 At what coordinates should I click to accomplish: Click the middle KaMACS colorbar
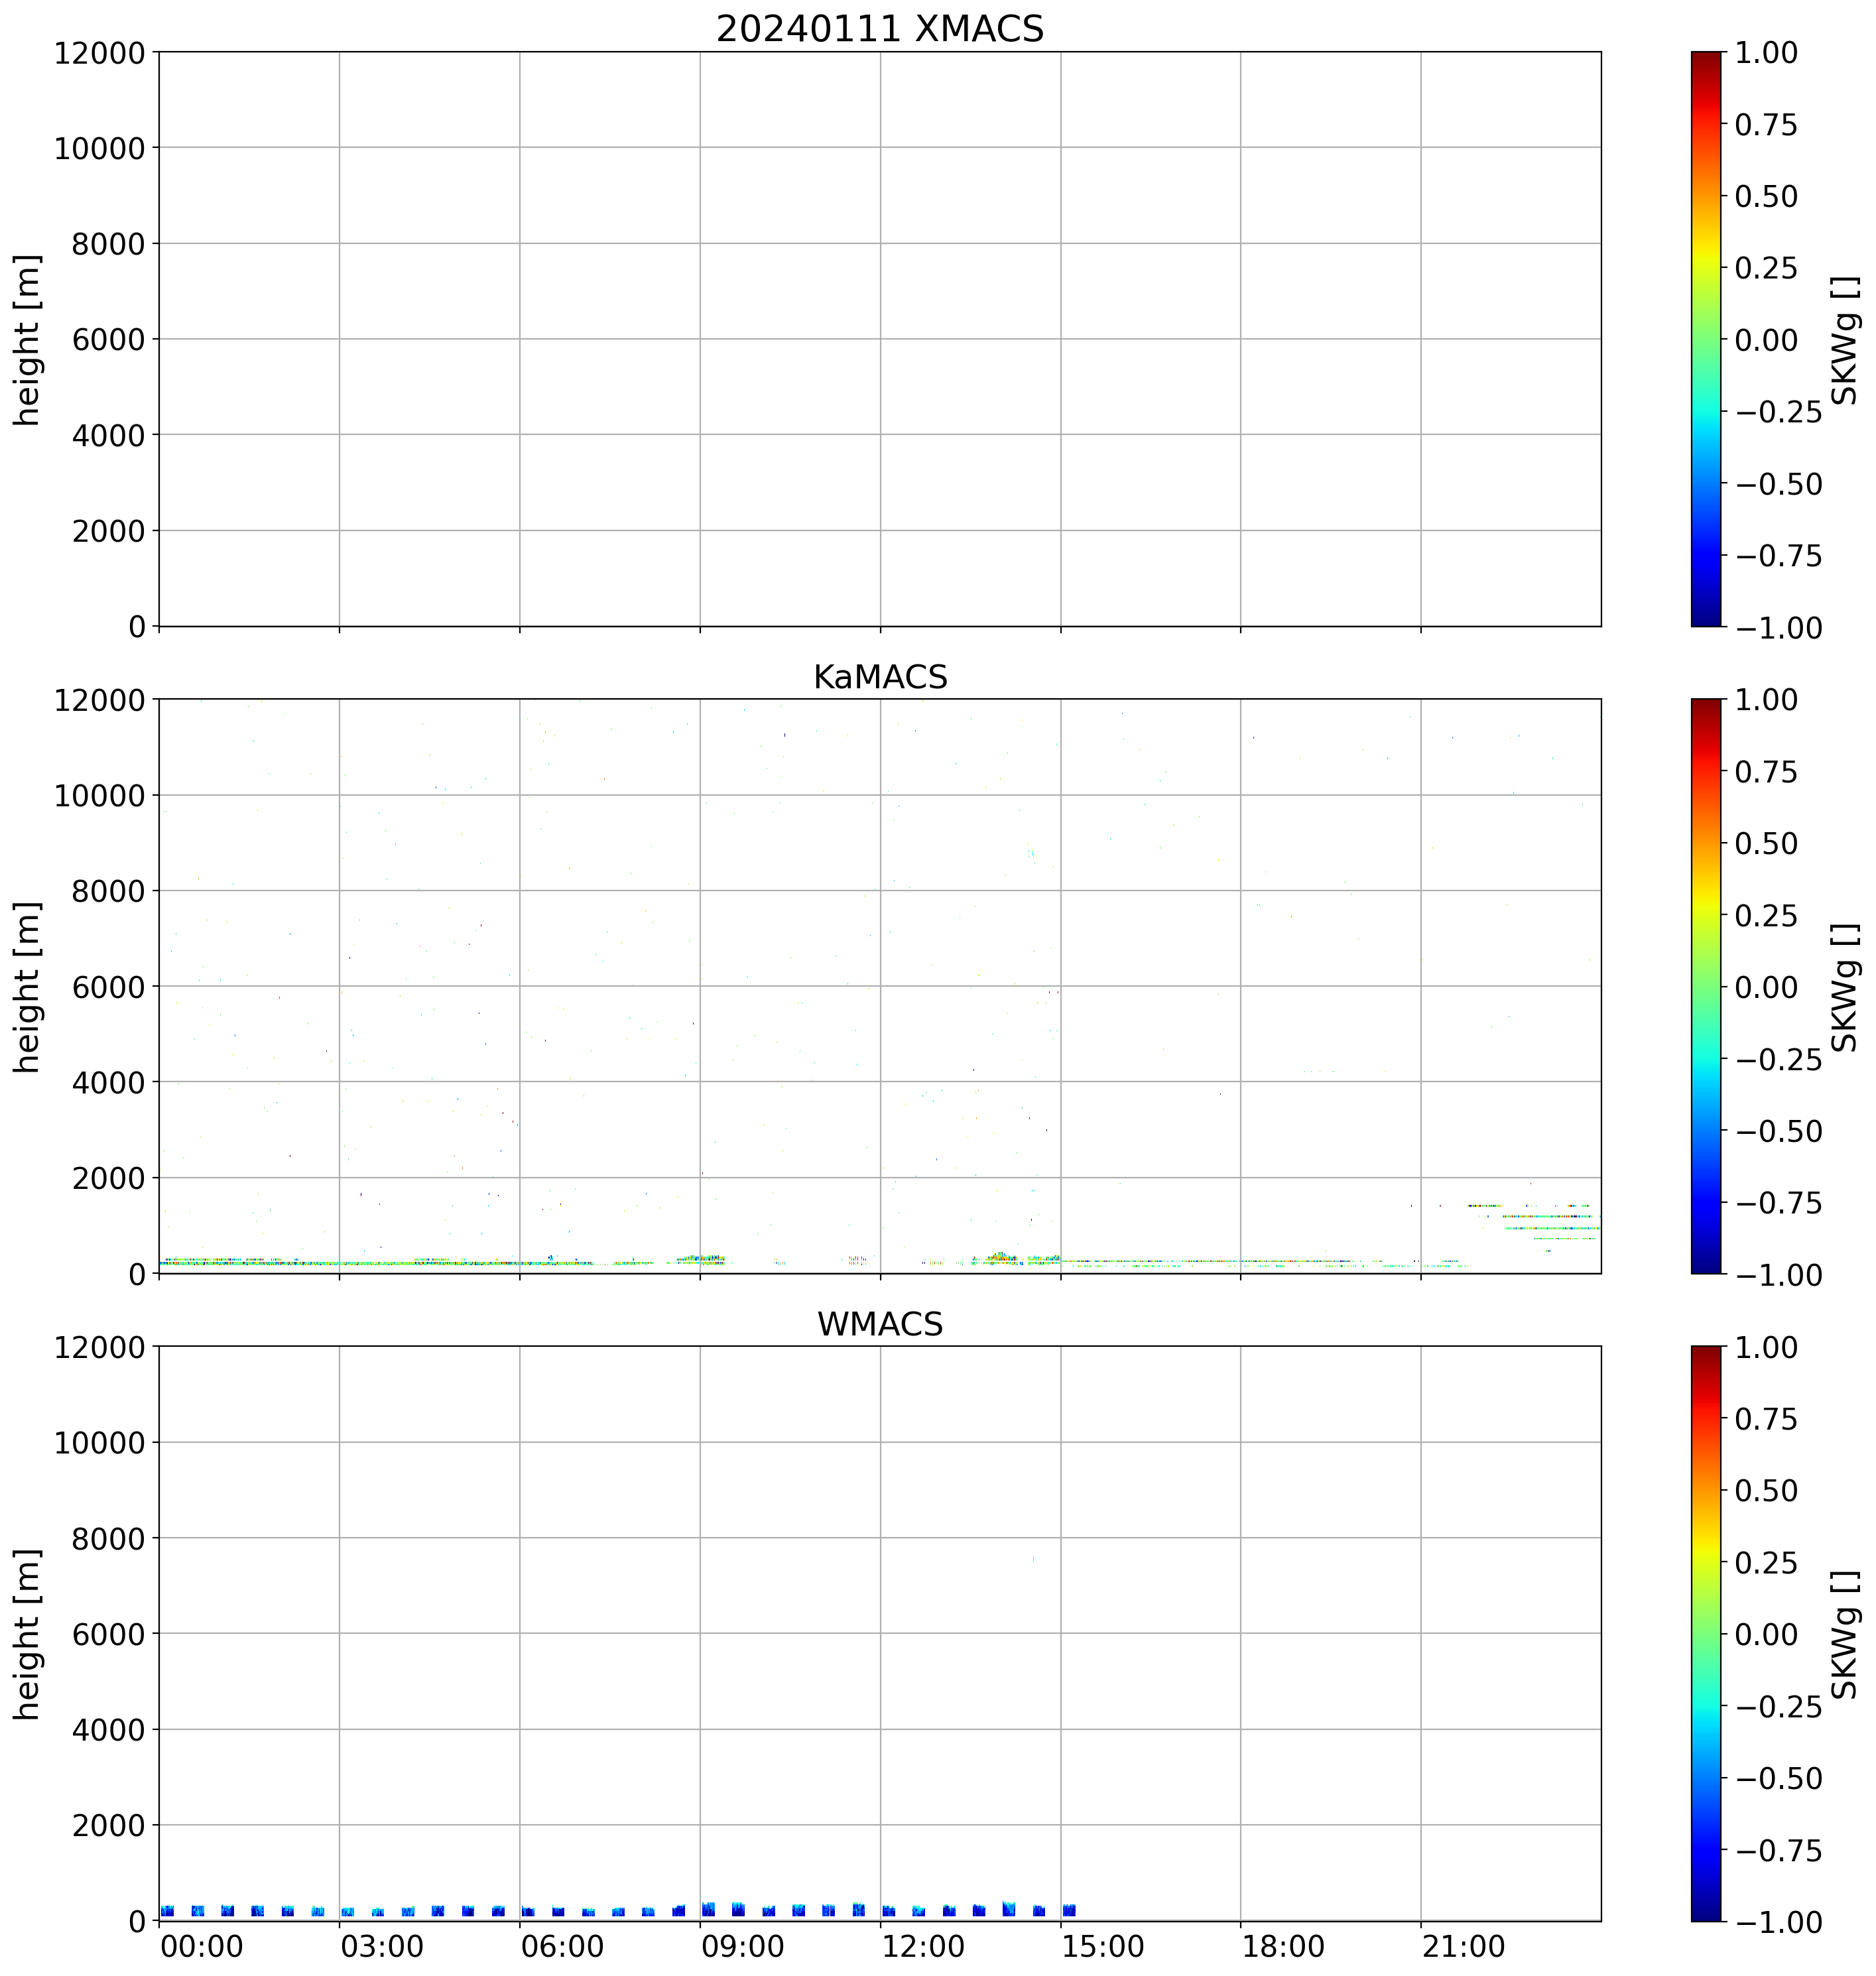(1706, 986)
